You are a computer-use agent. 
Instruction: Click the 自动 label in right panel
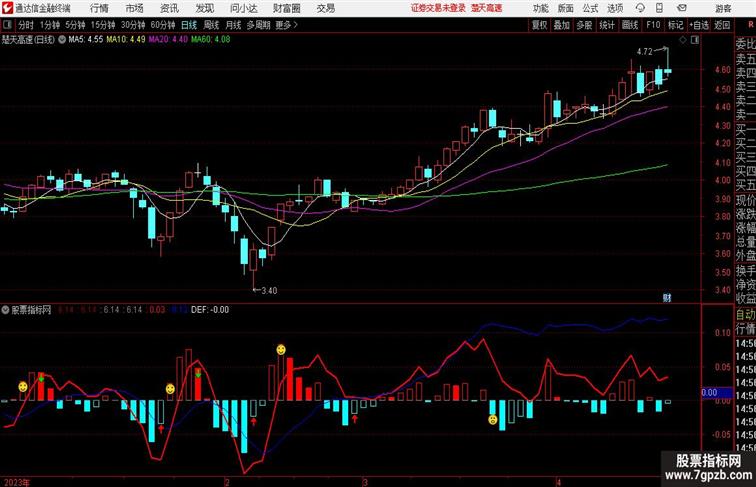point(745,314)
